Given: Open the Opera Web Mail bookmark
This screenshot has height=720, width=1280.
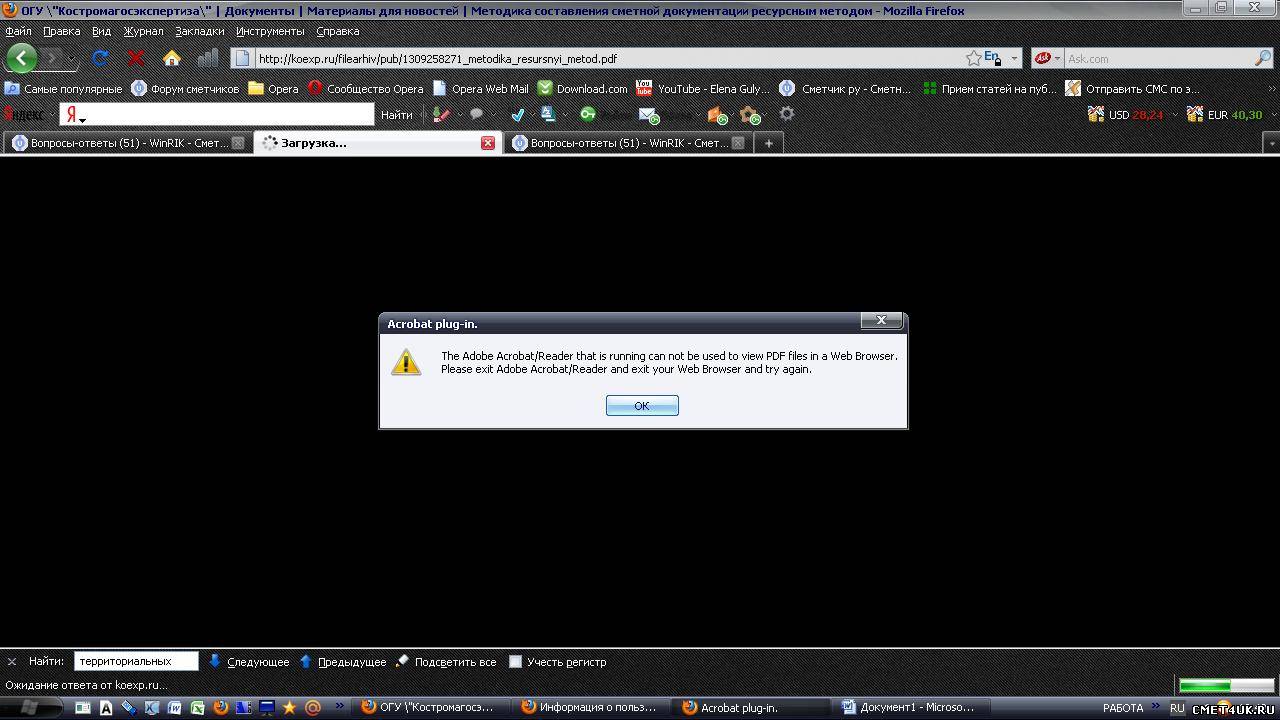Looking at the screenshot, I should pos(480,88).
